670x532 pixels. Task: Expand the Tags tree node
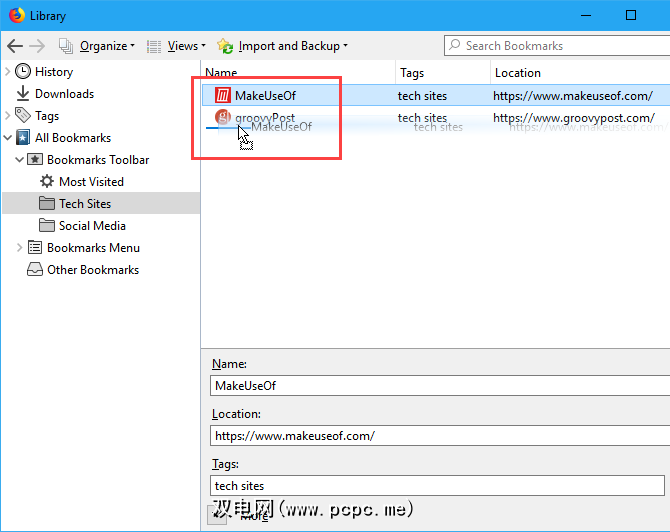(7, 115)
